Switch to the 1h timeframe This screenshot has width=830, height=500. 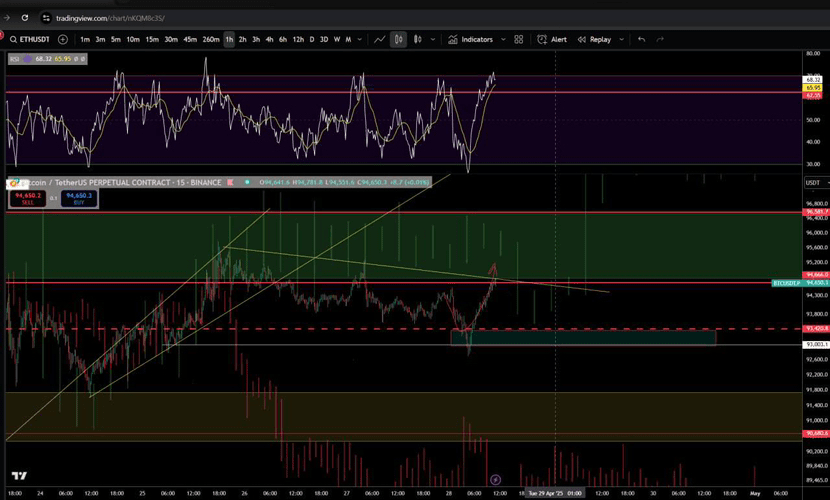(x=229, y=40)
